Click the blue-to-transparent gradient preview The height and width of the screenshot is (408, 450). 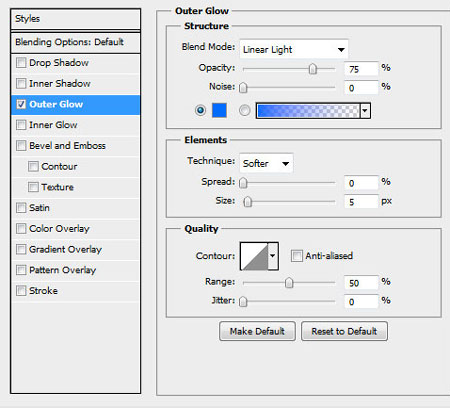(x=309, y=111)
